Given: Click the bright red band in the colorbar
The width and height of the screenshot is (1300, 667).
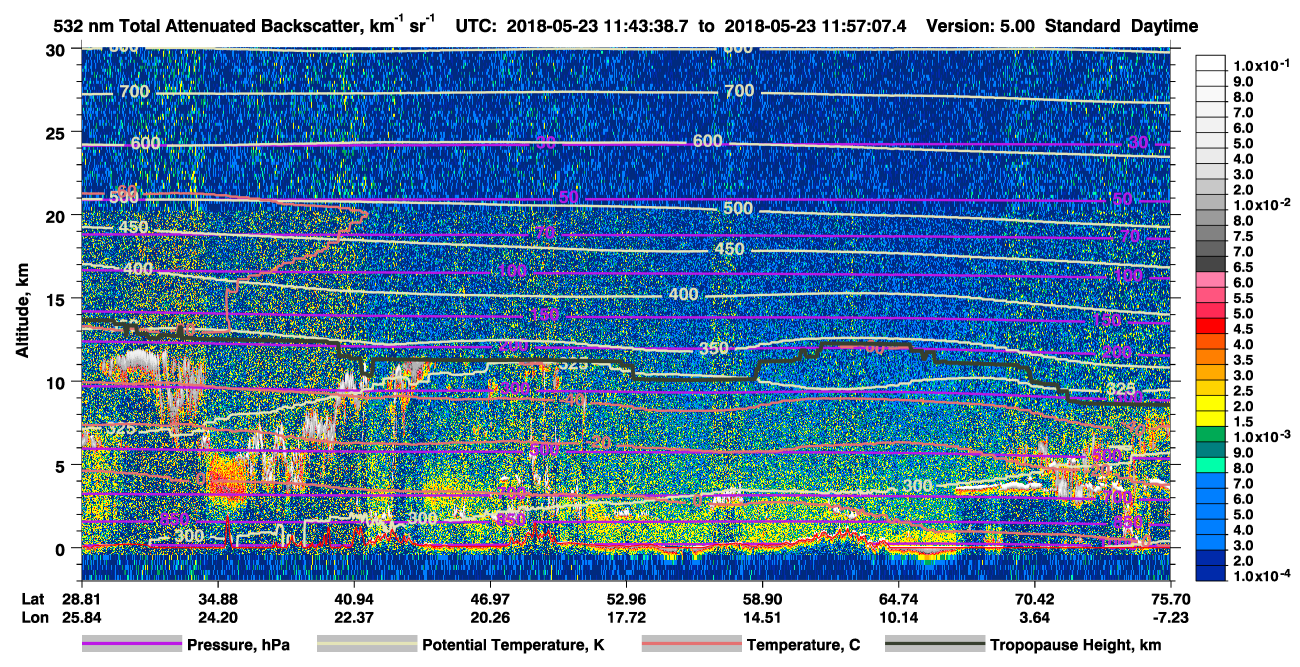Looking at the screenshot, I should pos(1212,325).
